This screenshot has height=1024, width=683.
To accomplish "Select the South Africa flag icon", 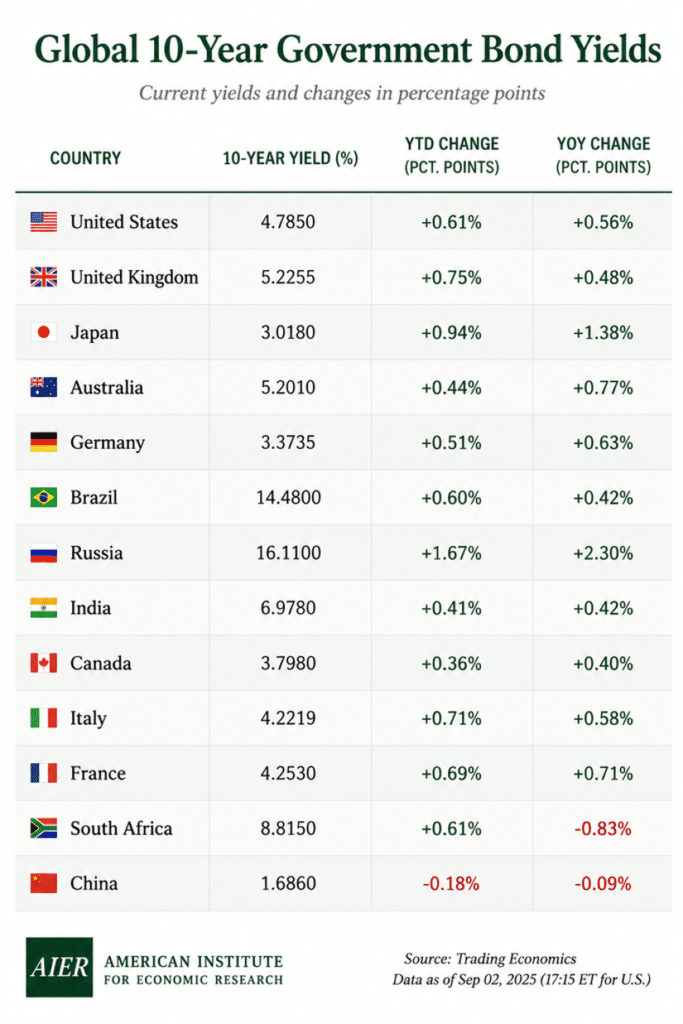I will coord(44,828).
